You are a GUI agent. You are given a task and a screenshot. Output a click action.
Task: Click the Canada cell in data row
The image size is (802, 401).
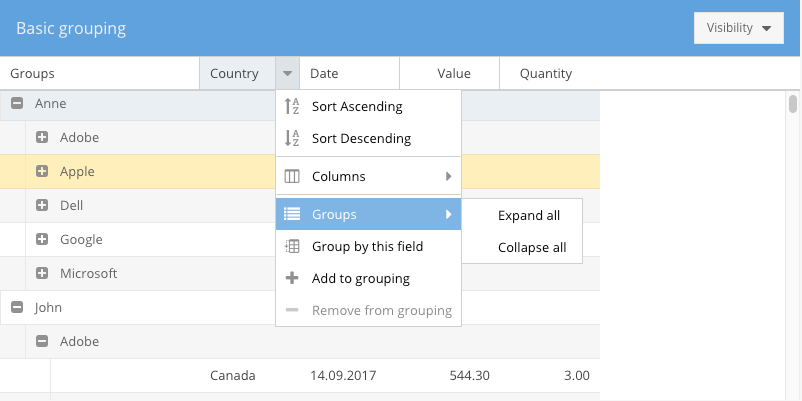tap(232, 376)
